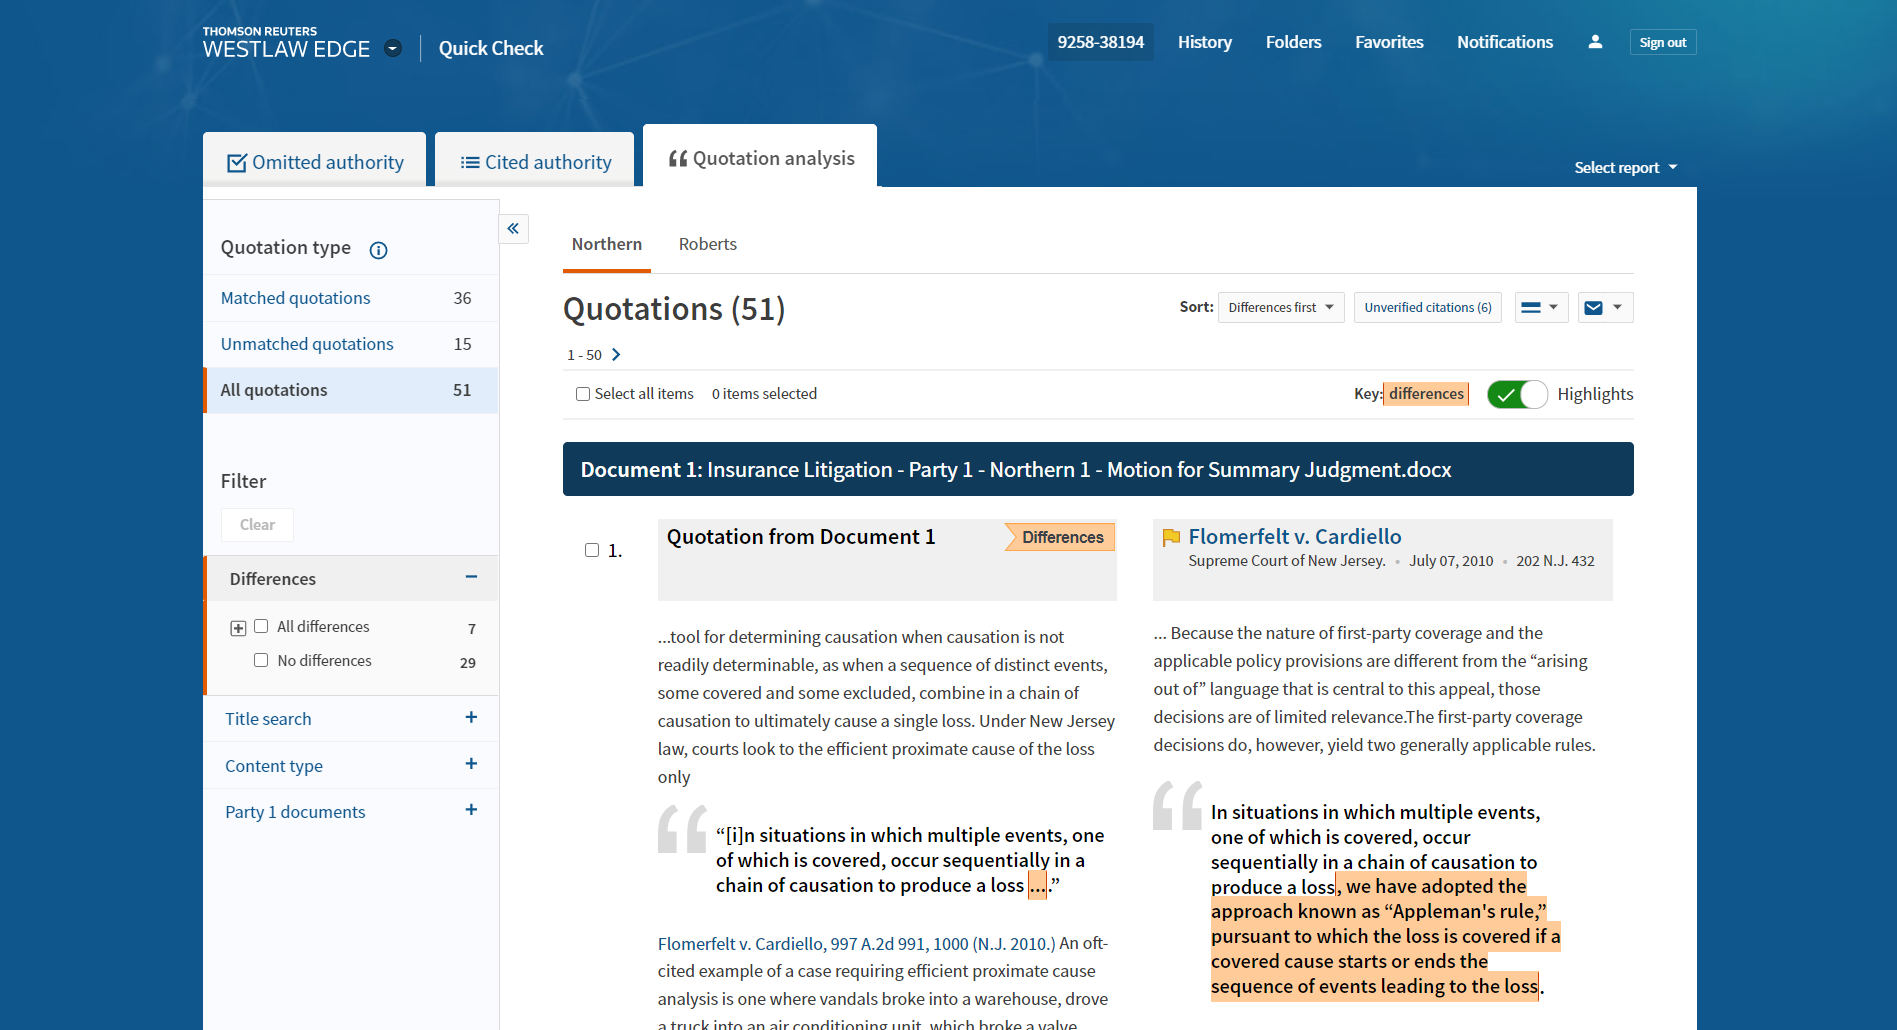1897x1030 pixels.
Task: Open the Differences first sort dropdown
Action: [x=1280, y=308]
